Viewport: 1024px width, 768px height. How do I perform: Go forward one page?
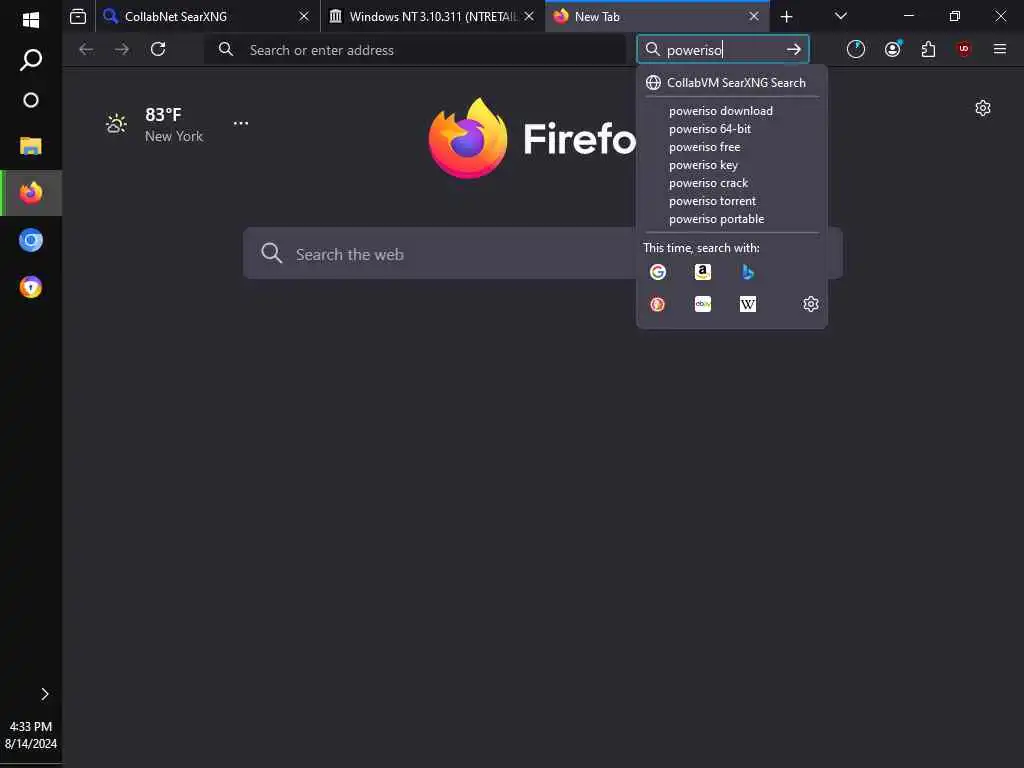pos(121,50)
